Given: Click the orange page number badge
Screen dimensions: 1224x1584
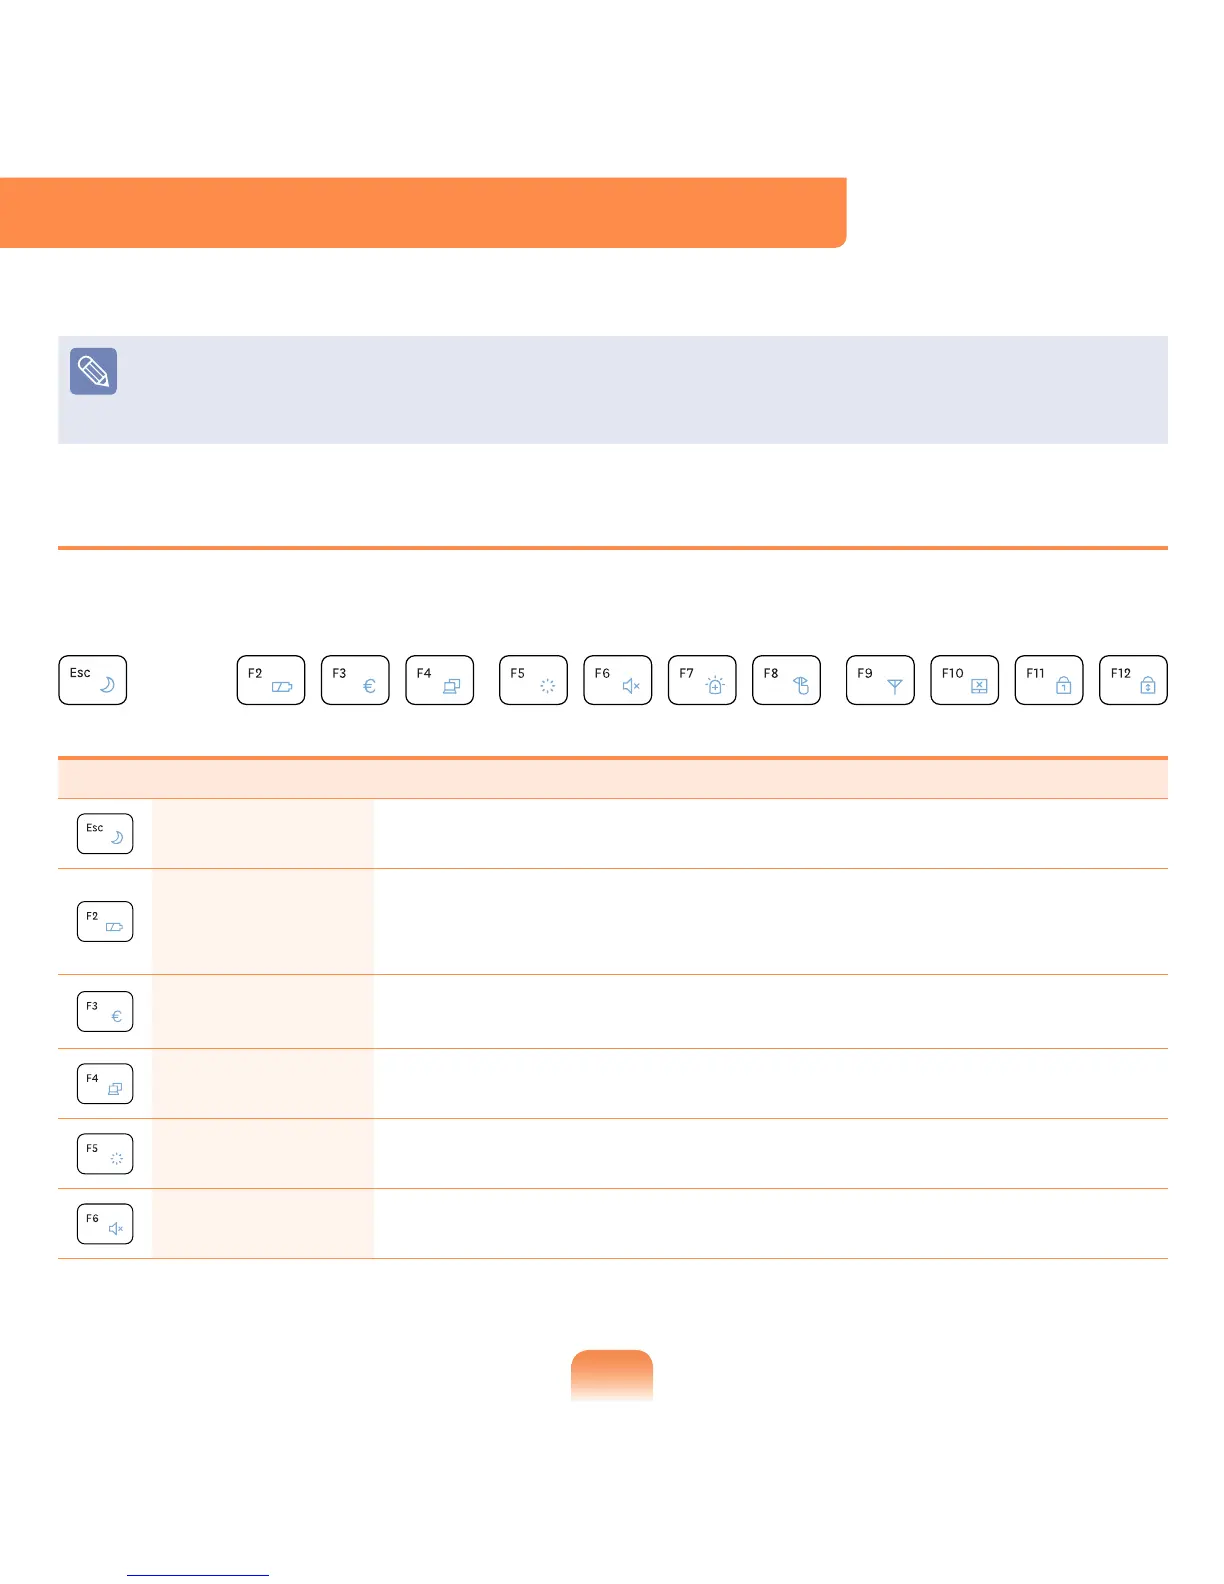Looking at the screenshot, I should [x=612, y=1375].
